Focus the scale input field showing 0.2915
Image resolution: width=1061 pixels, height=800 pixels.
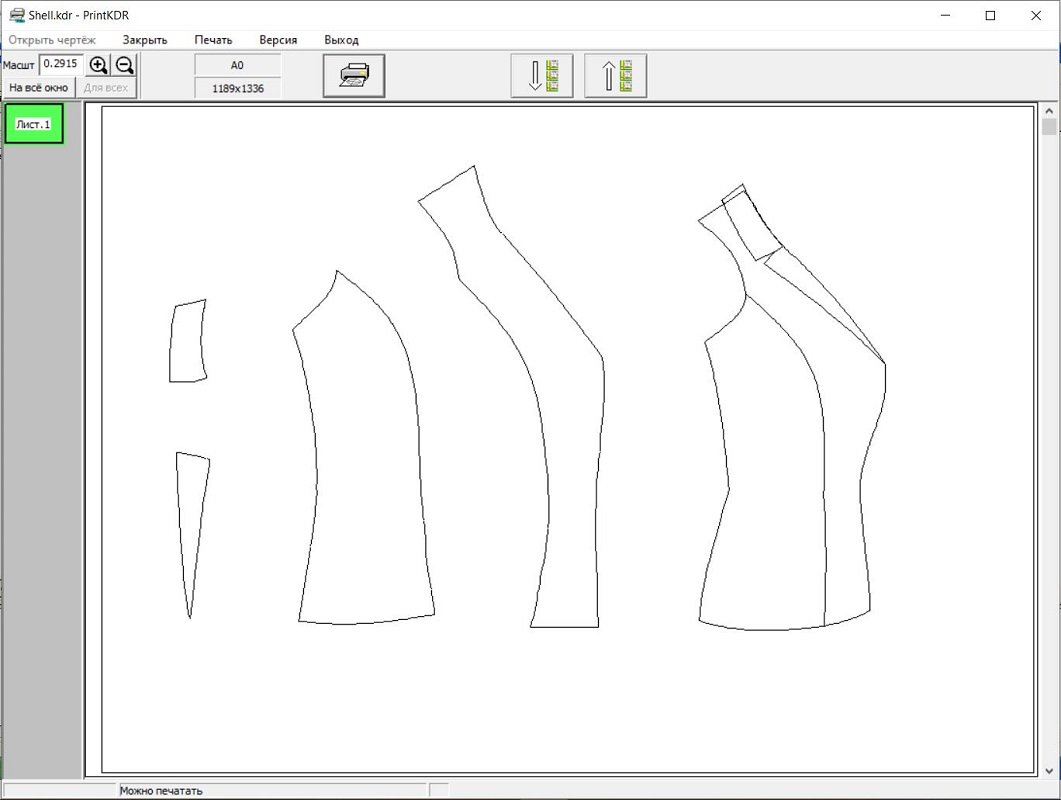pos(61,64)
